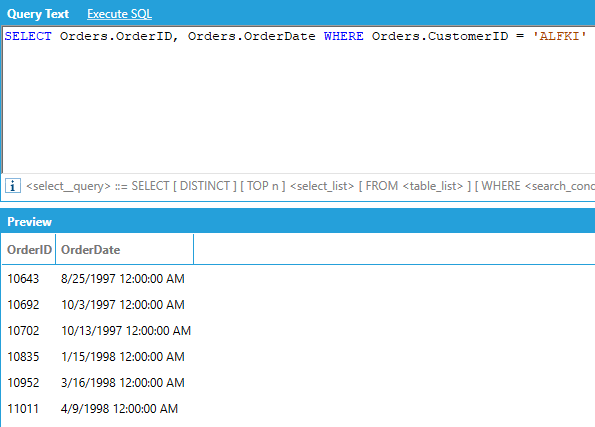Select the Preview panel header
Screen dimensions: 595x427
[298, 222]
